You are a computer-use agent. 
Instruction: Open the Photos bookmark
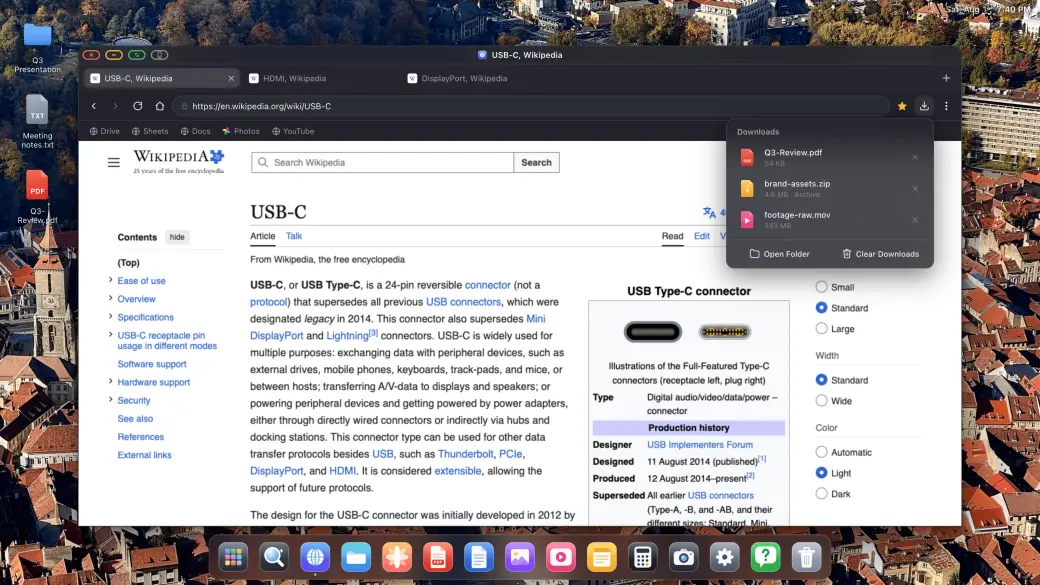click(241, 131)
